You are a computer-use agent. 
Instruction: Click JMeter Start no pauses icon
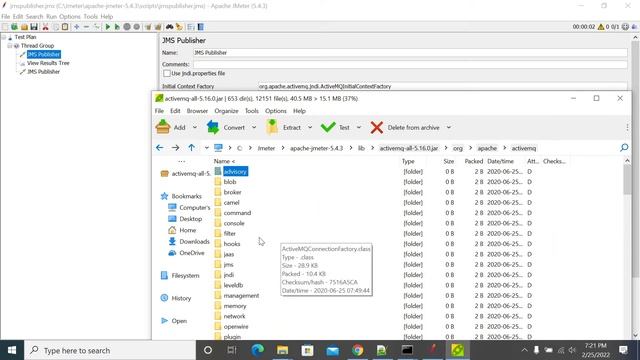click(x=117, y=27)
